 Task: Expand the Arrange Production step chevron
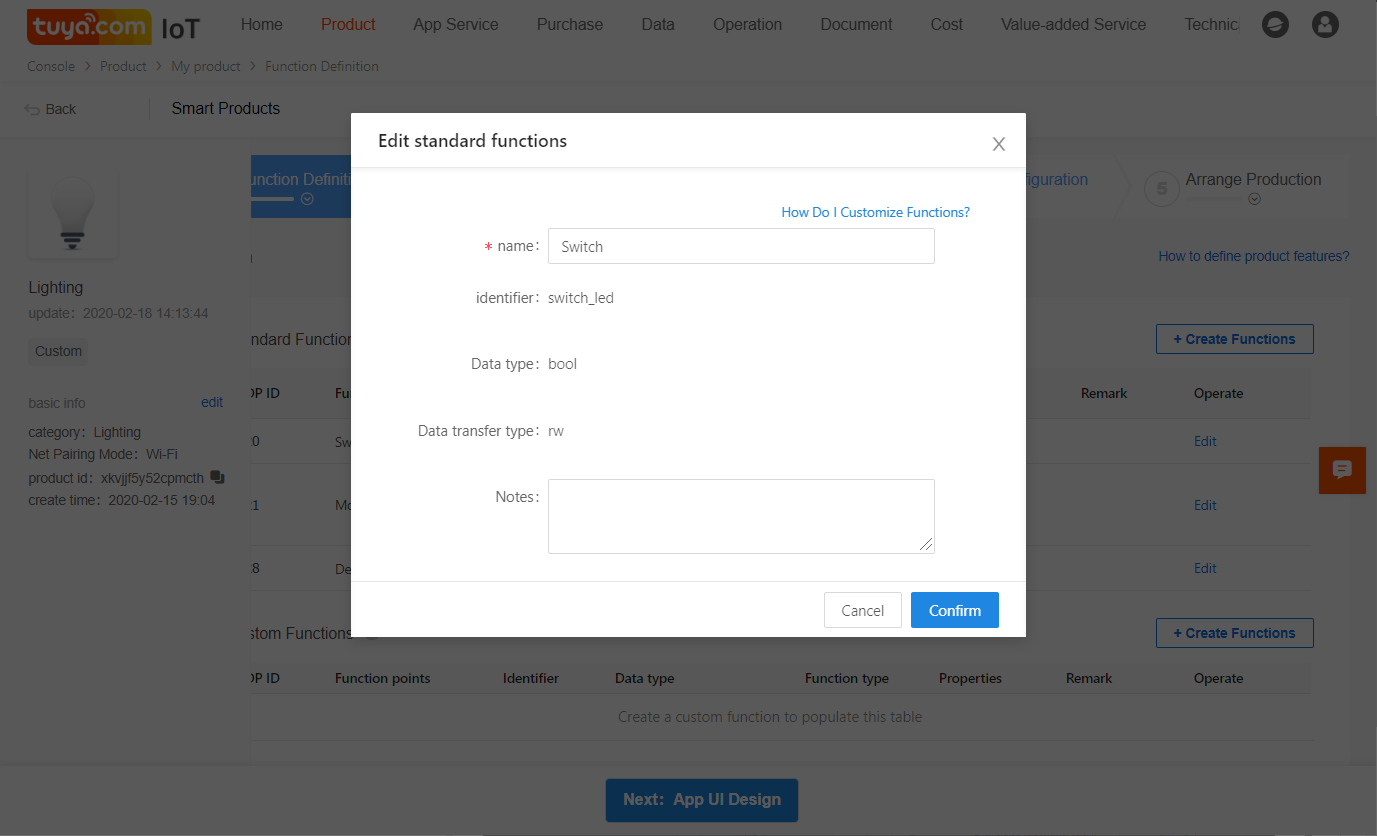click(1254, 199)
